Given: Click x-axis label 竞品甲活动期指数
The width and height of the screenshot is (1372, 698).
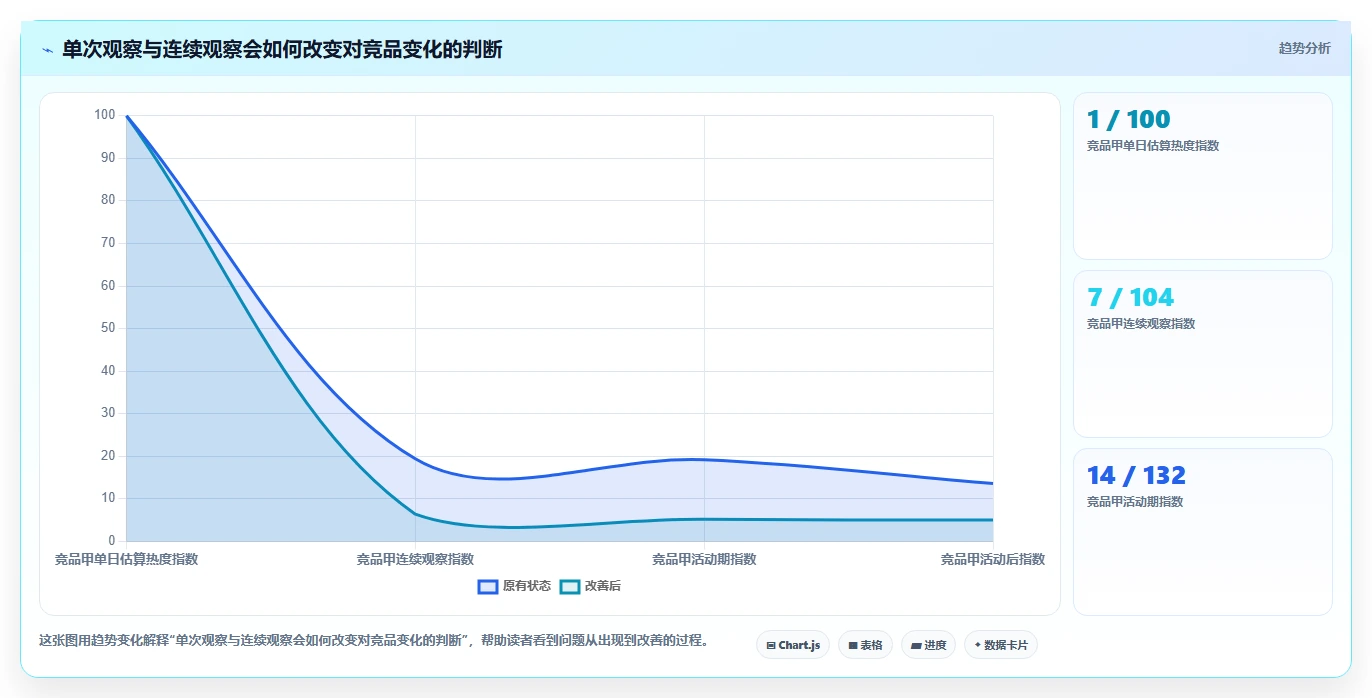Looking at the screenshot, I should click(x=704, y=560).
